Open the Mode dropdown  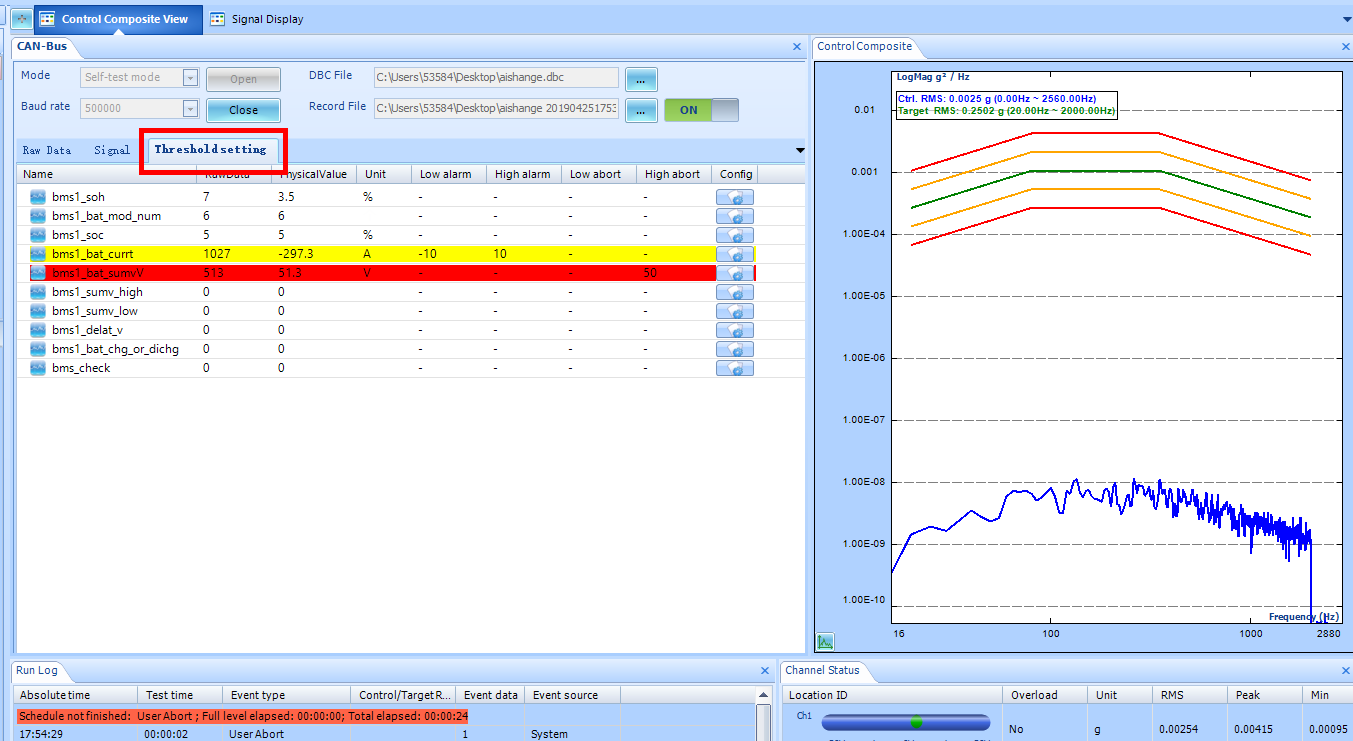(190, 77)
